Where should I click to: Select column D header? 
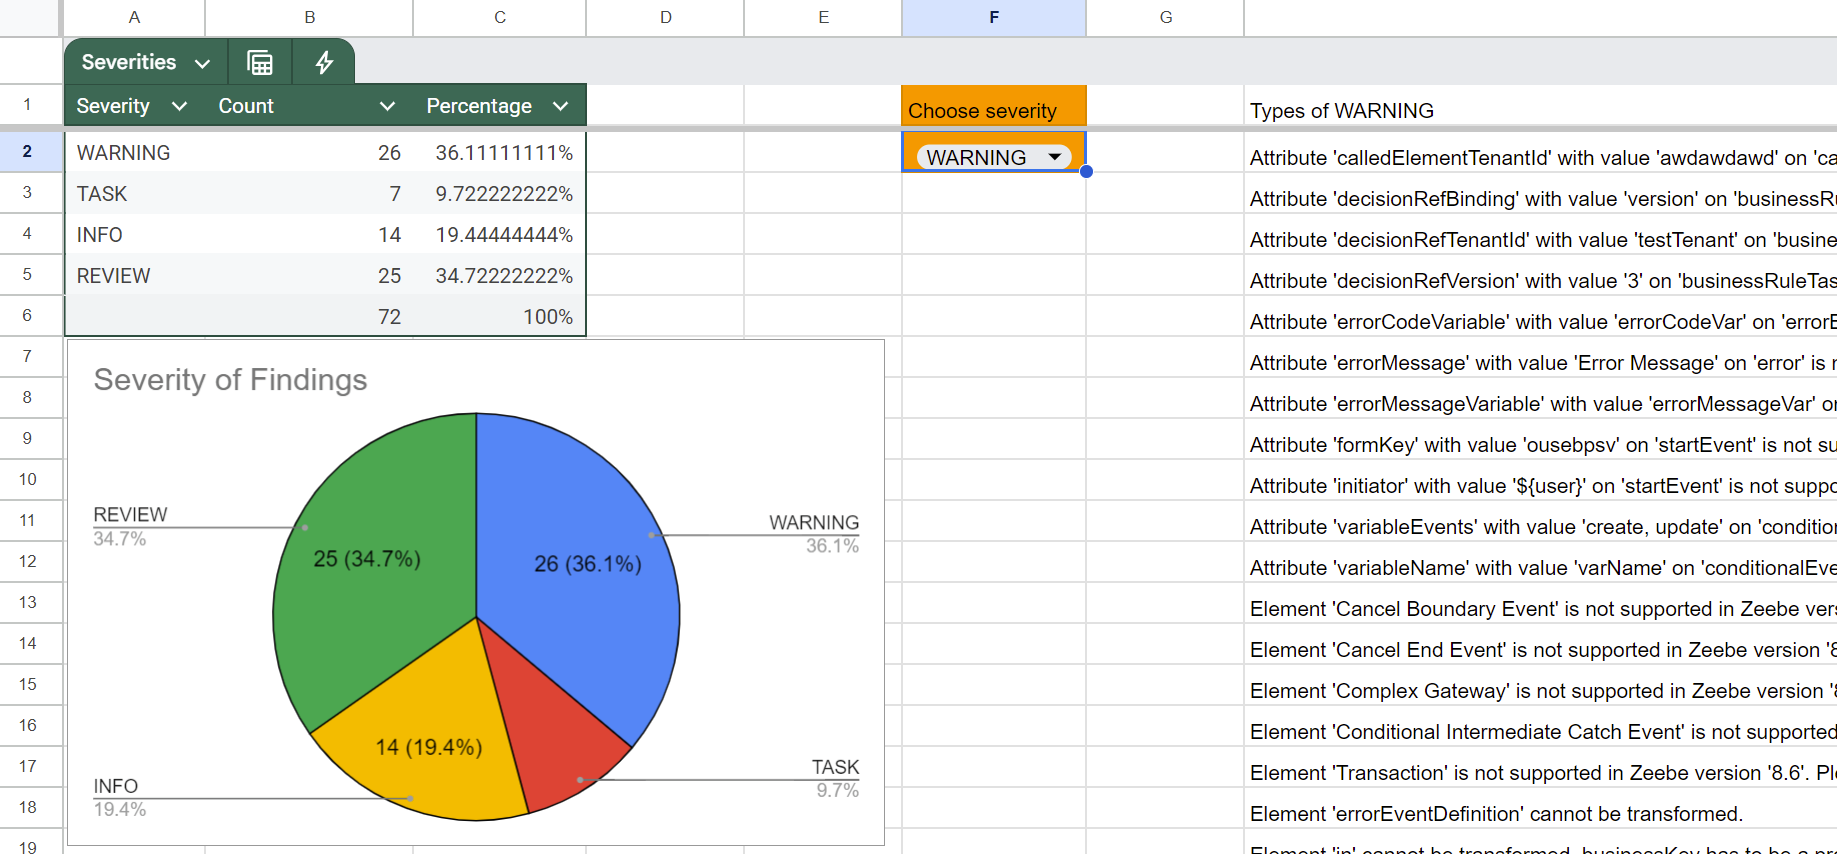point(665,17)
